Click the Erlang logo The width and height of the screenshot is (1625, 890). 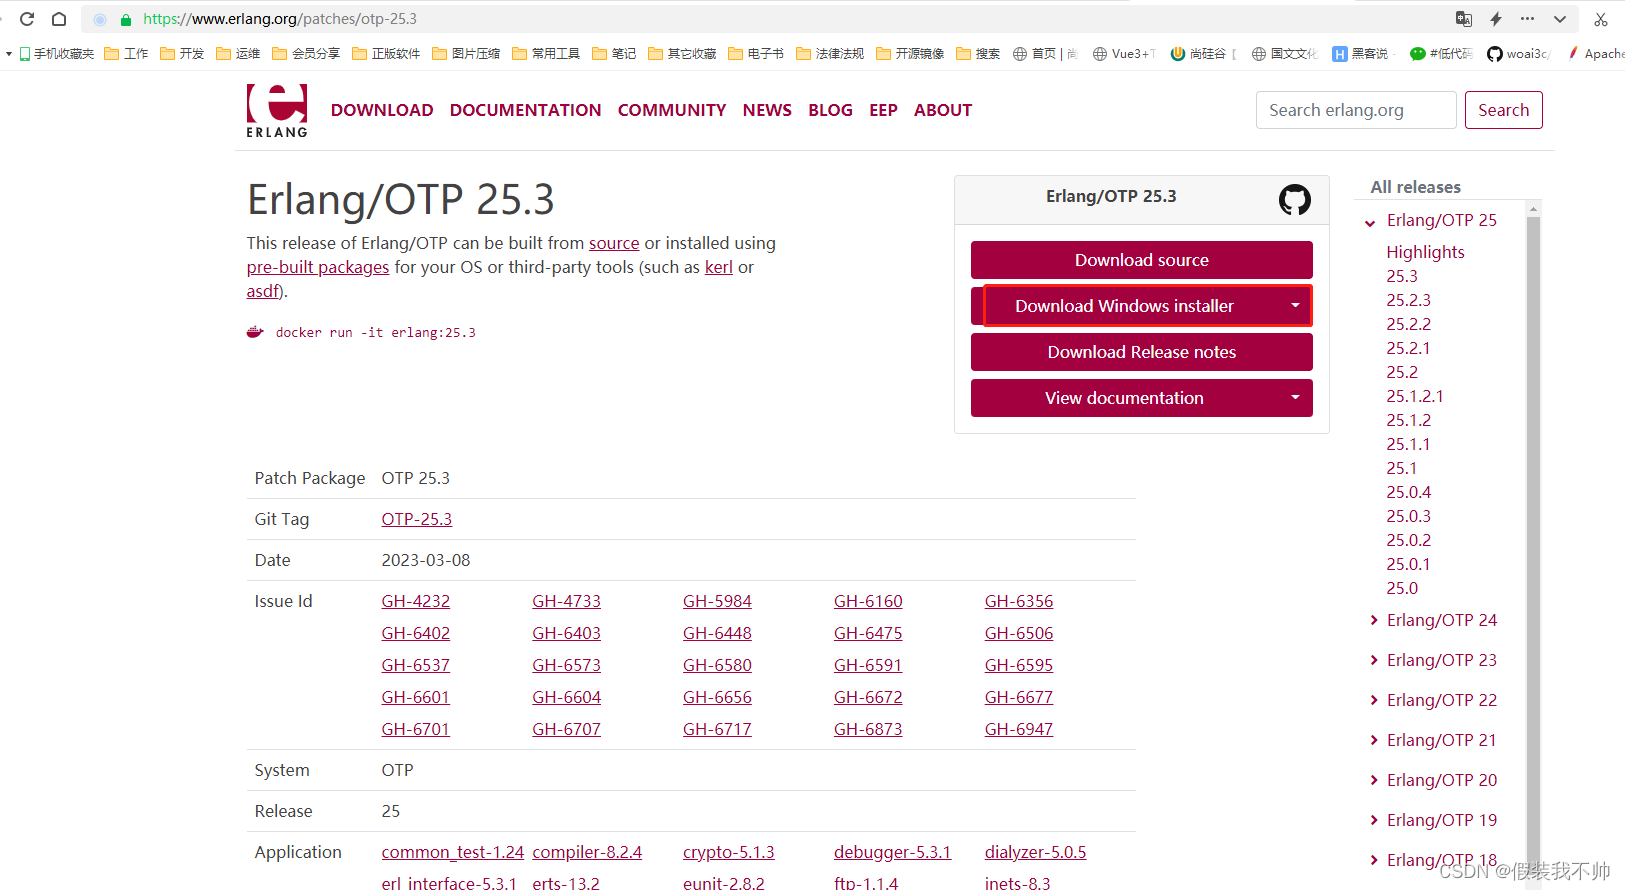[x=277, y=111]
